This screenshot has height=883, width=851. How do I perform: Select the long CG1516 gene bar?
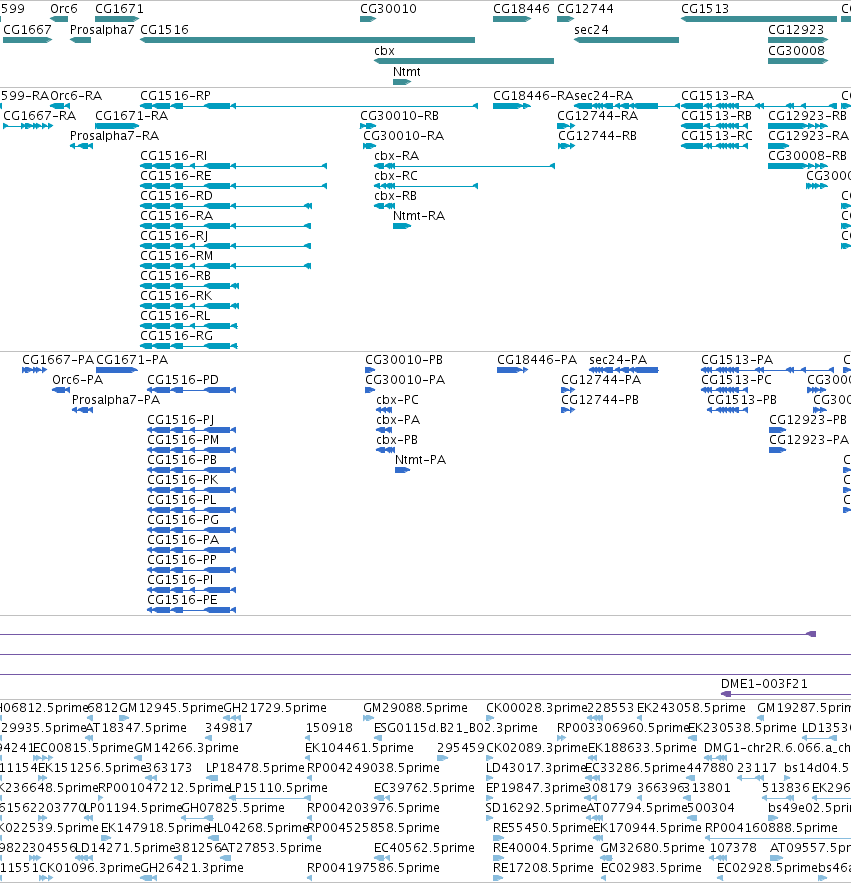pyautogui.click(x=308, y=40)
